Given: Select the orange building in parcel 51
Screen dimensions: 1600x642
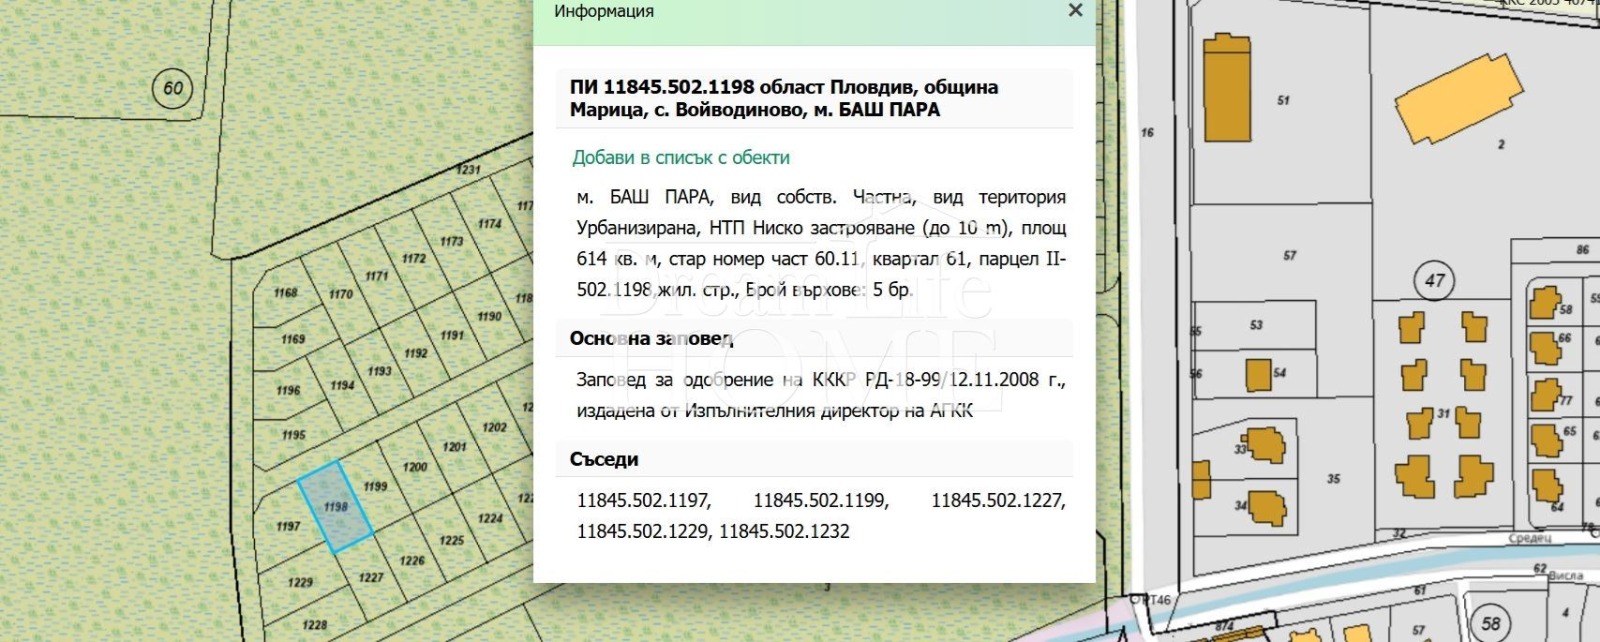Looking at the screenshot, I should click(1226, 88).
